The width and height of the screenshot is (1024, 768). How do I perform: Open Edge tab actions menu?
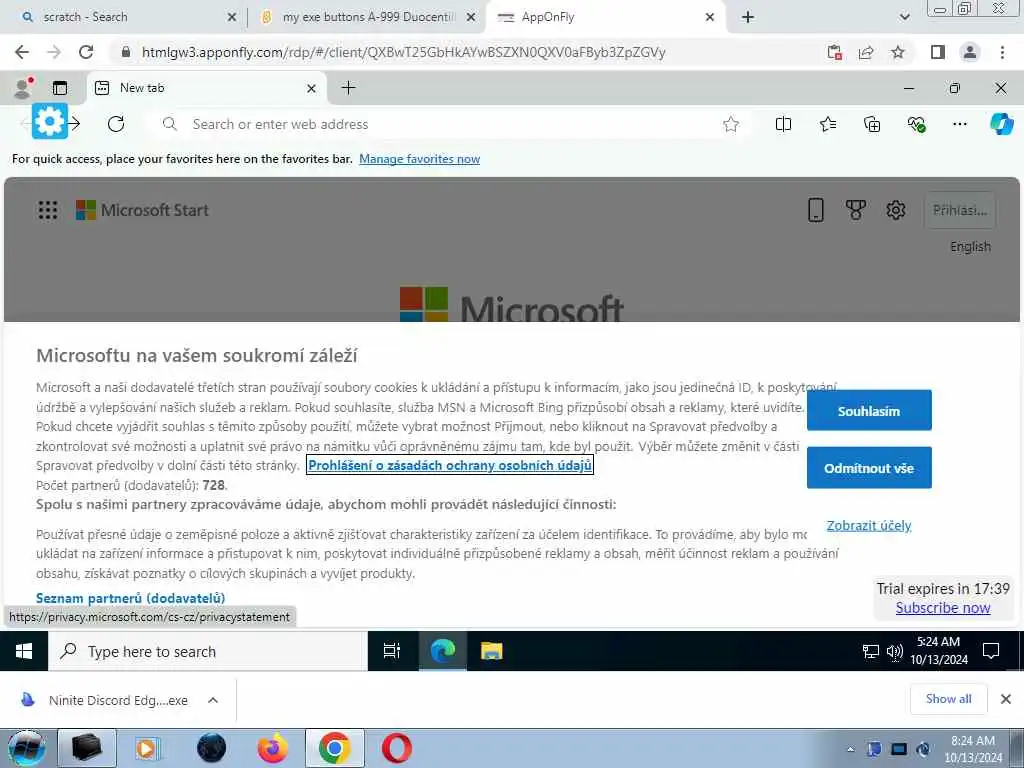[x=60, y=88]
